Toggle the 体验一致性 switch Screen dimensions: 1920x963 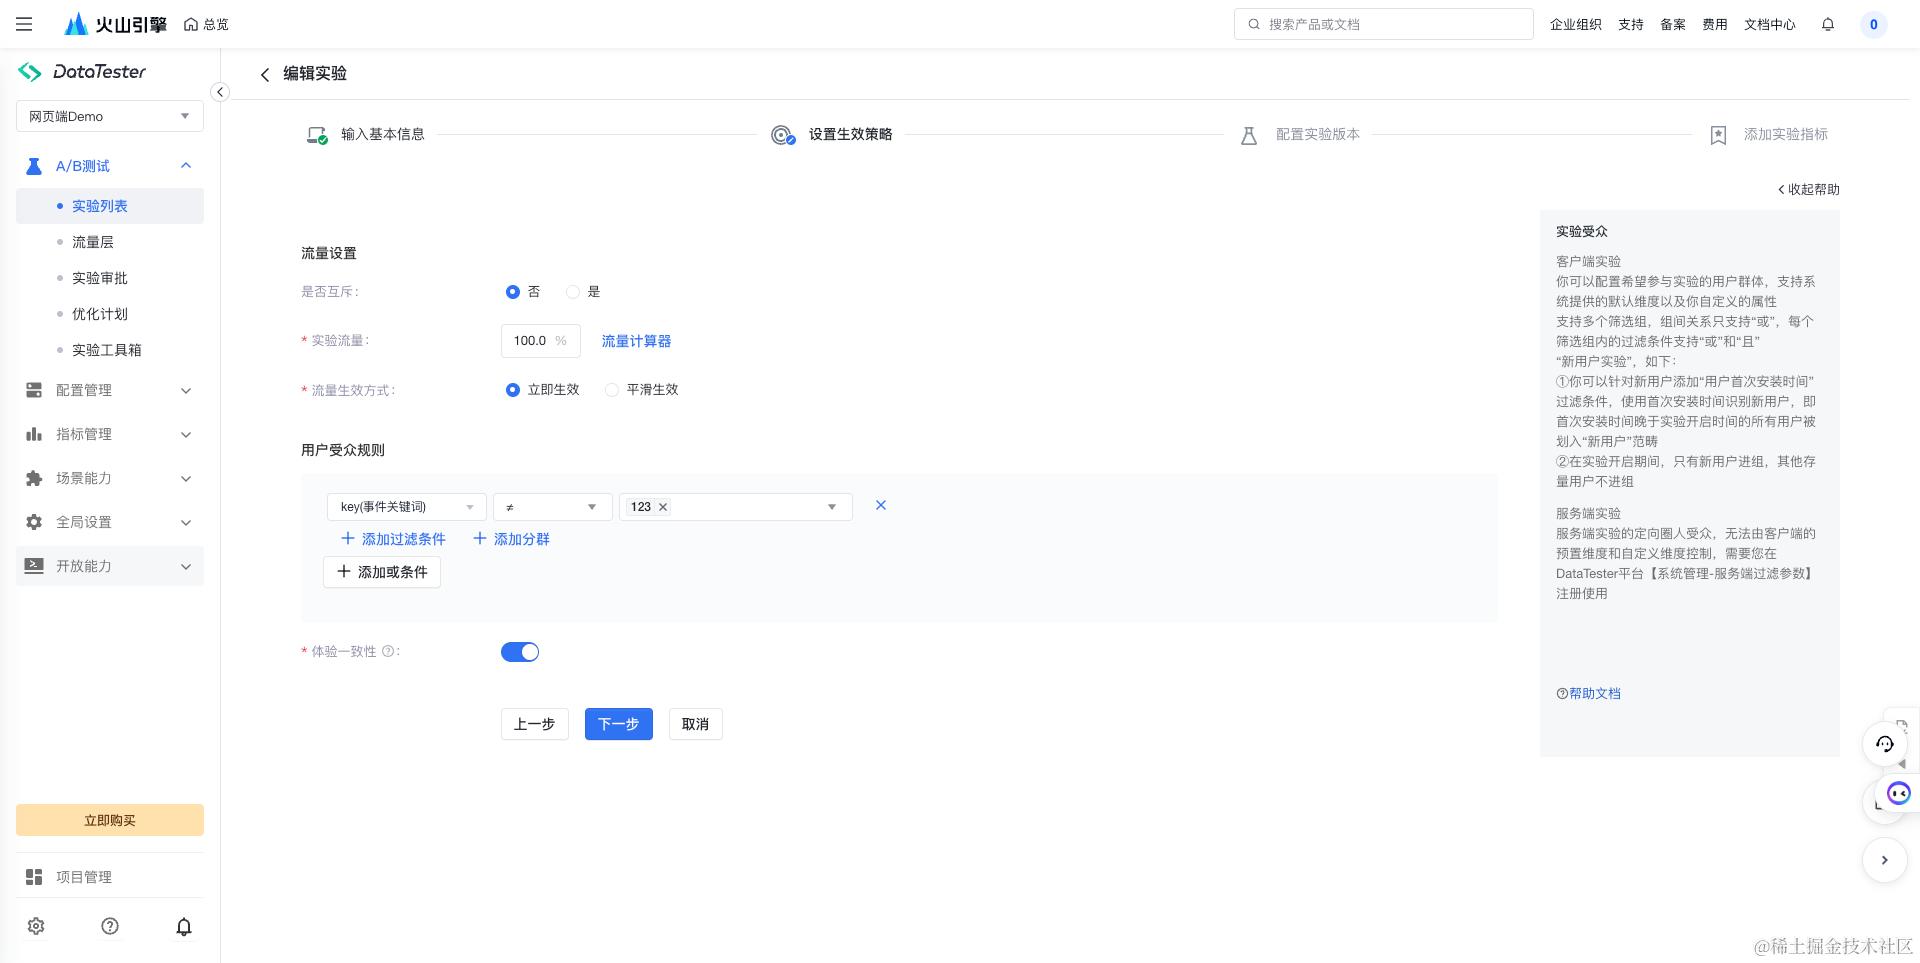coord(520,652)
